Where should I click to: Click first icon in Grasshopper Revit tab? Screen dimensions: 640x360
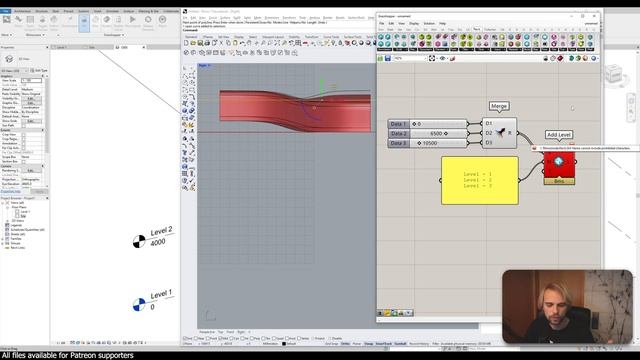380,37
